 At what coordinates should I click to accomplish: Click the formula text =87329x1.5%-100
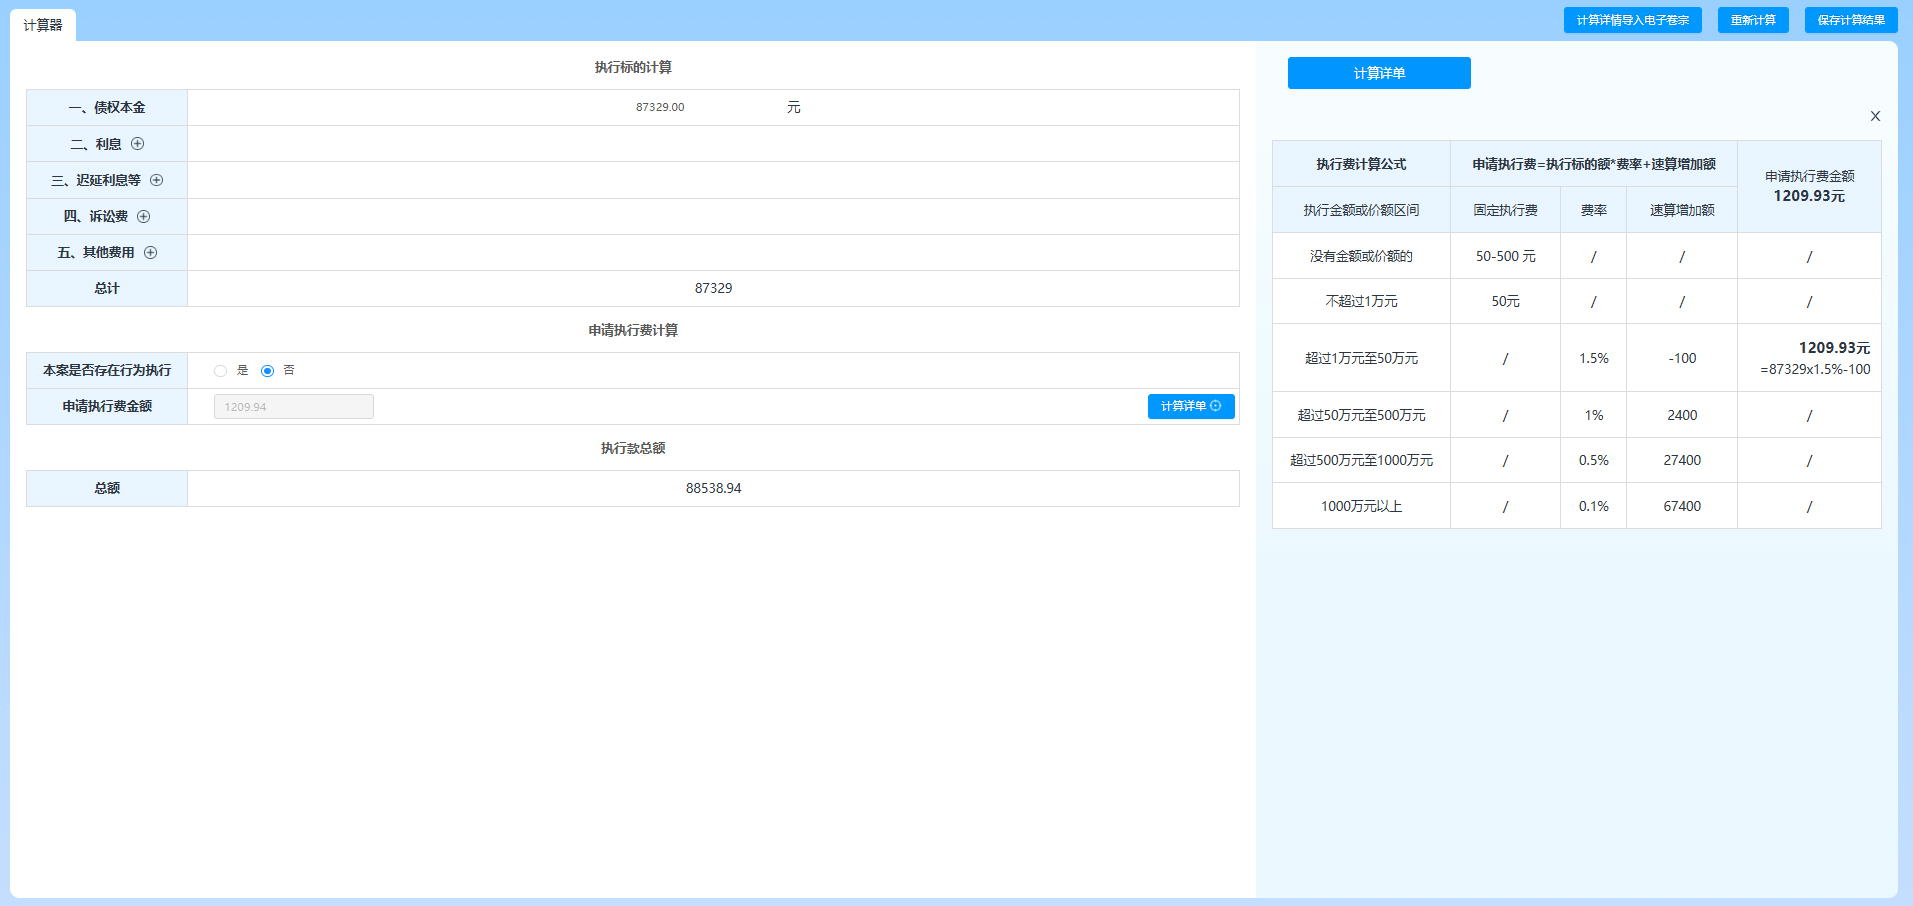1815,369
